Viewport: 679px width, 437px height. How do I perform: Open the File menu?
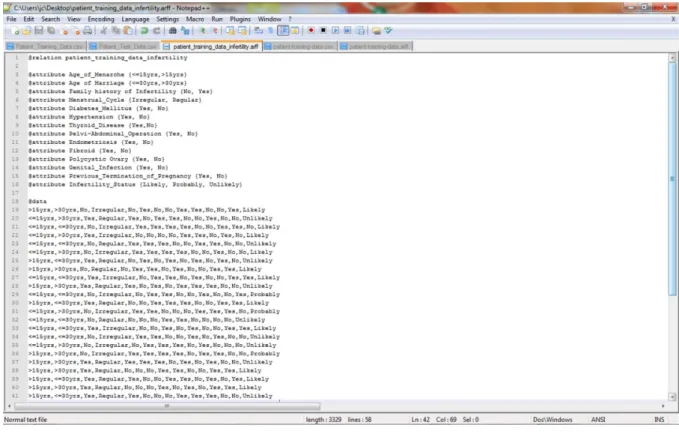[12, 19]
